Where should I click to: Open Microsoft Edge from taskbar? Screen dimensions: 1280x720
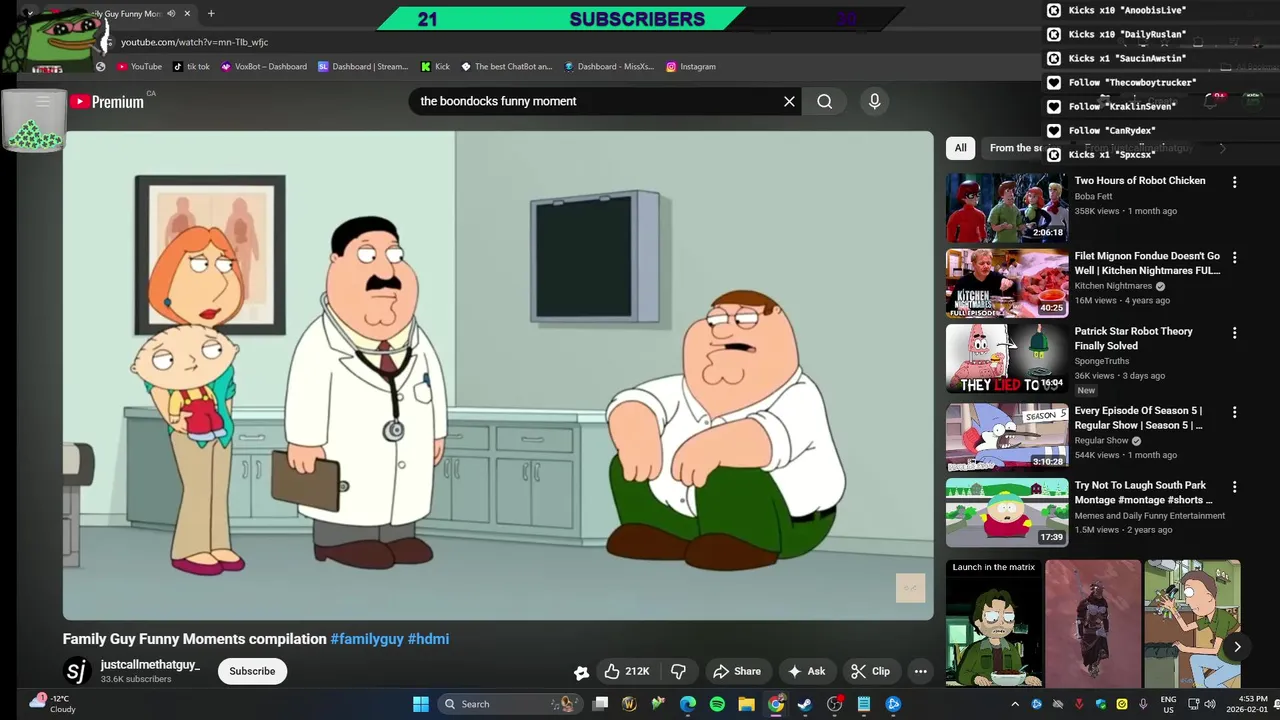coord(688,704)
